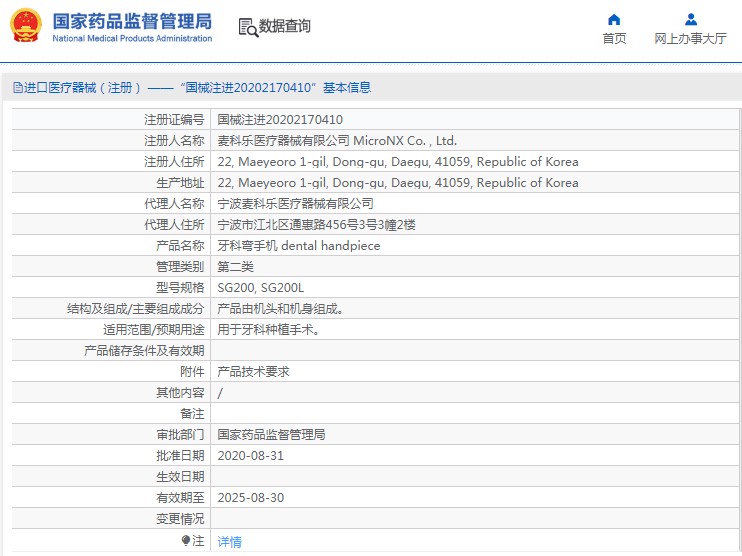Click the 附件 label
Image resolution: width=742 pixels, height=556 pixels.
tap(192, 371)
